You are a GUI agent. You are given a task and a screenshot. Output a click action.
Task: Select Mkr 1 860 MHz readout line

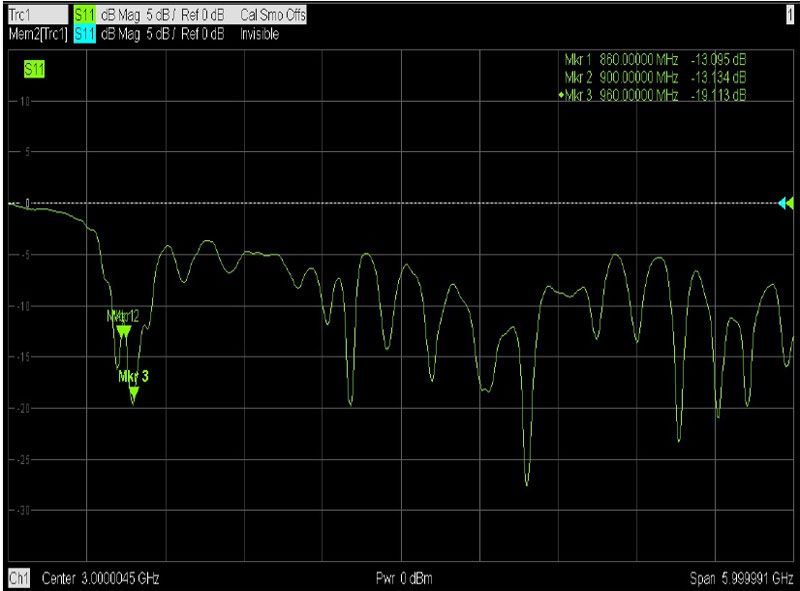pos(655,60)
